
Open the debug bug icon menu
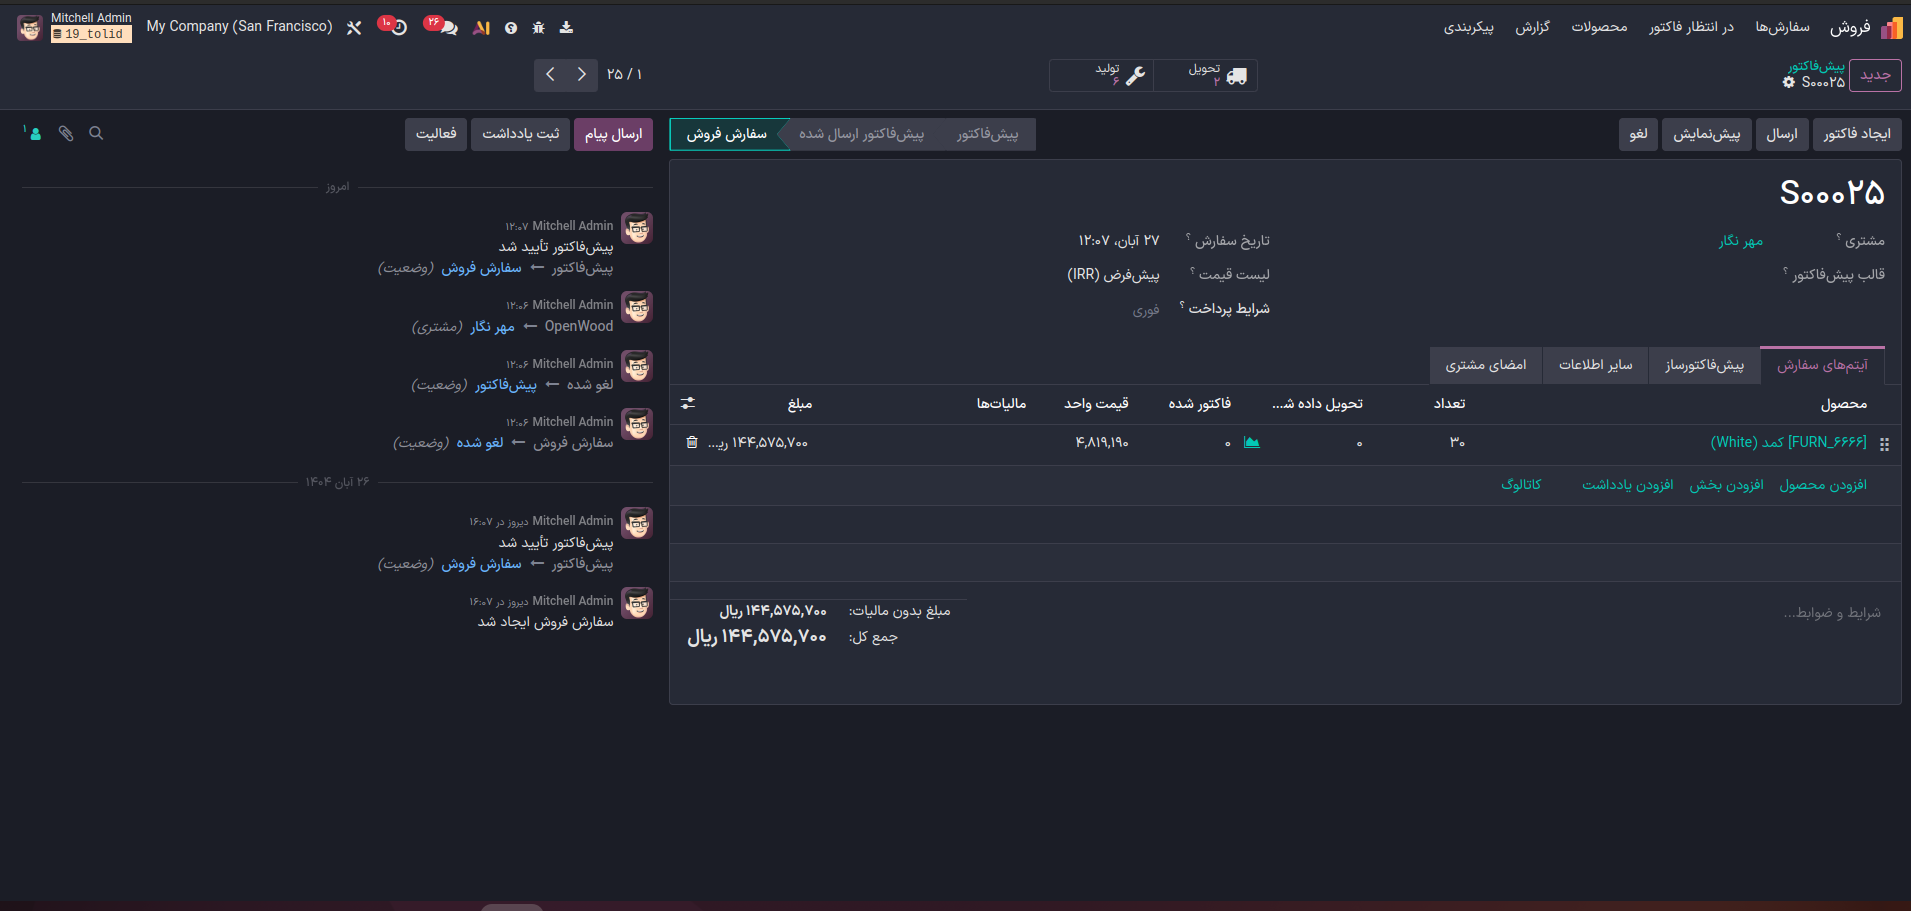[x=538, y=28]
